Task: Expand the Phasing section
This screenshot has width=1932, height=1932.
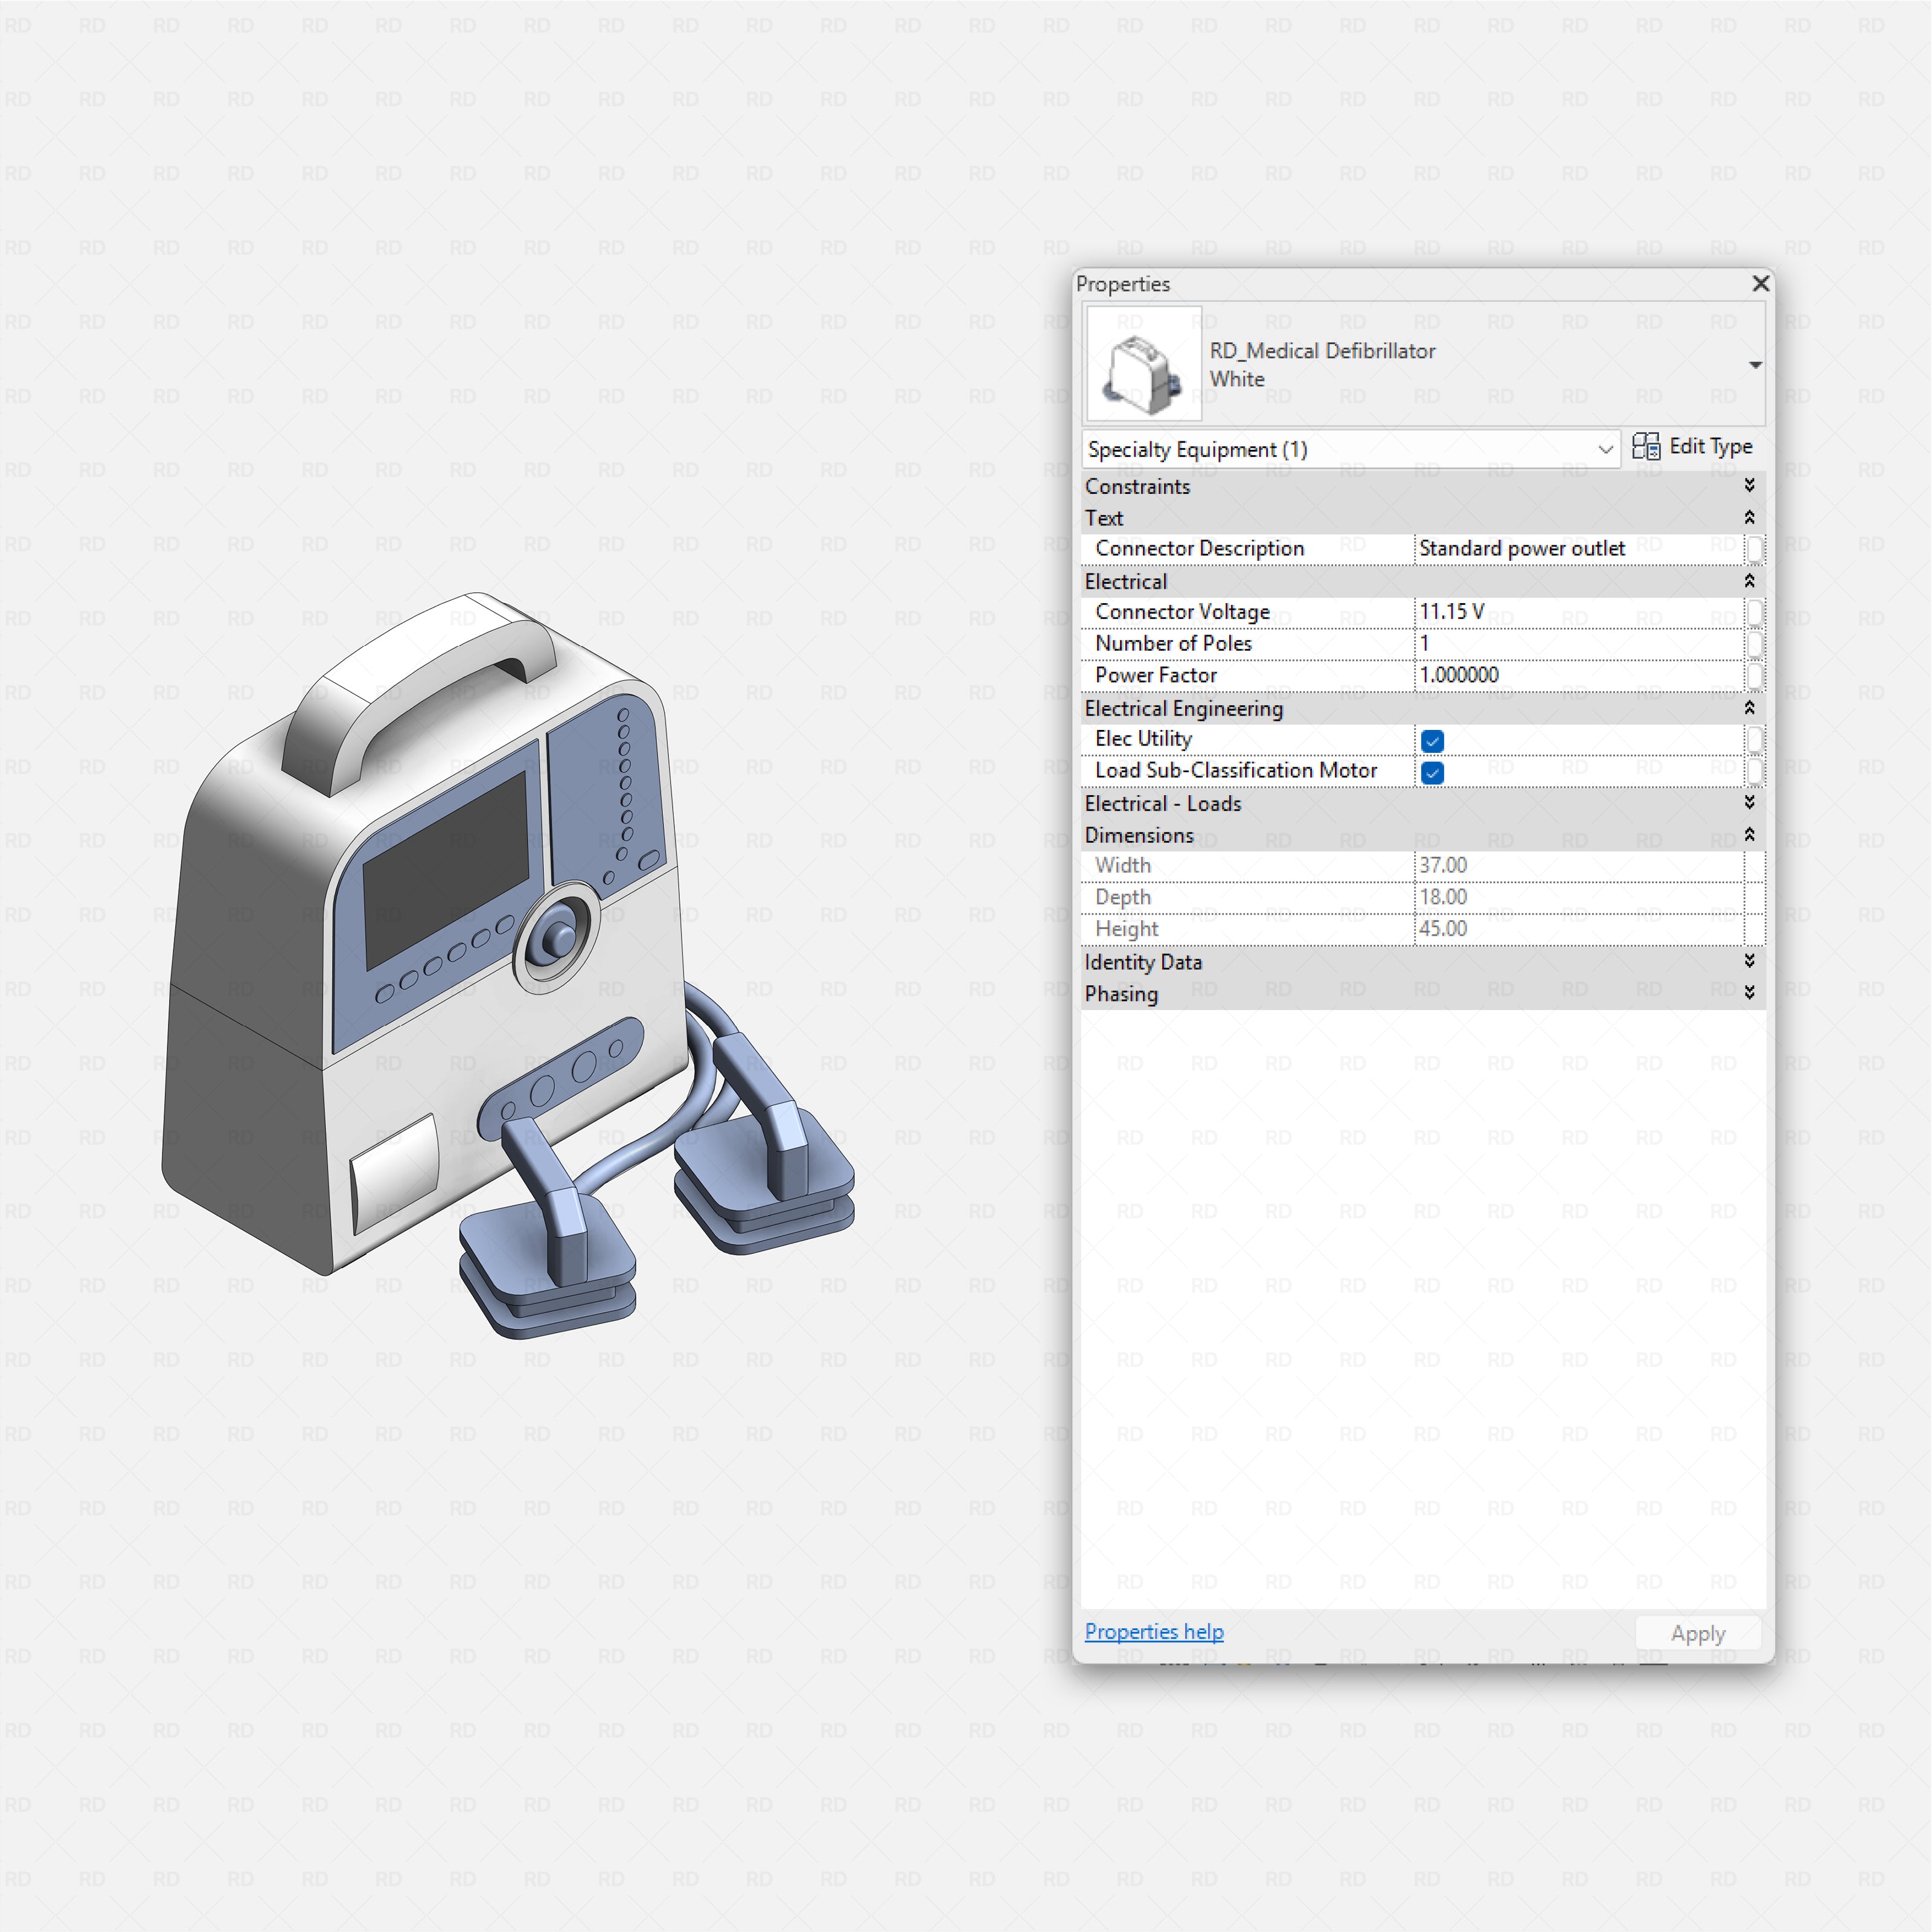Action: (1750, 993)
